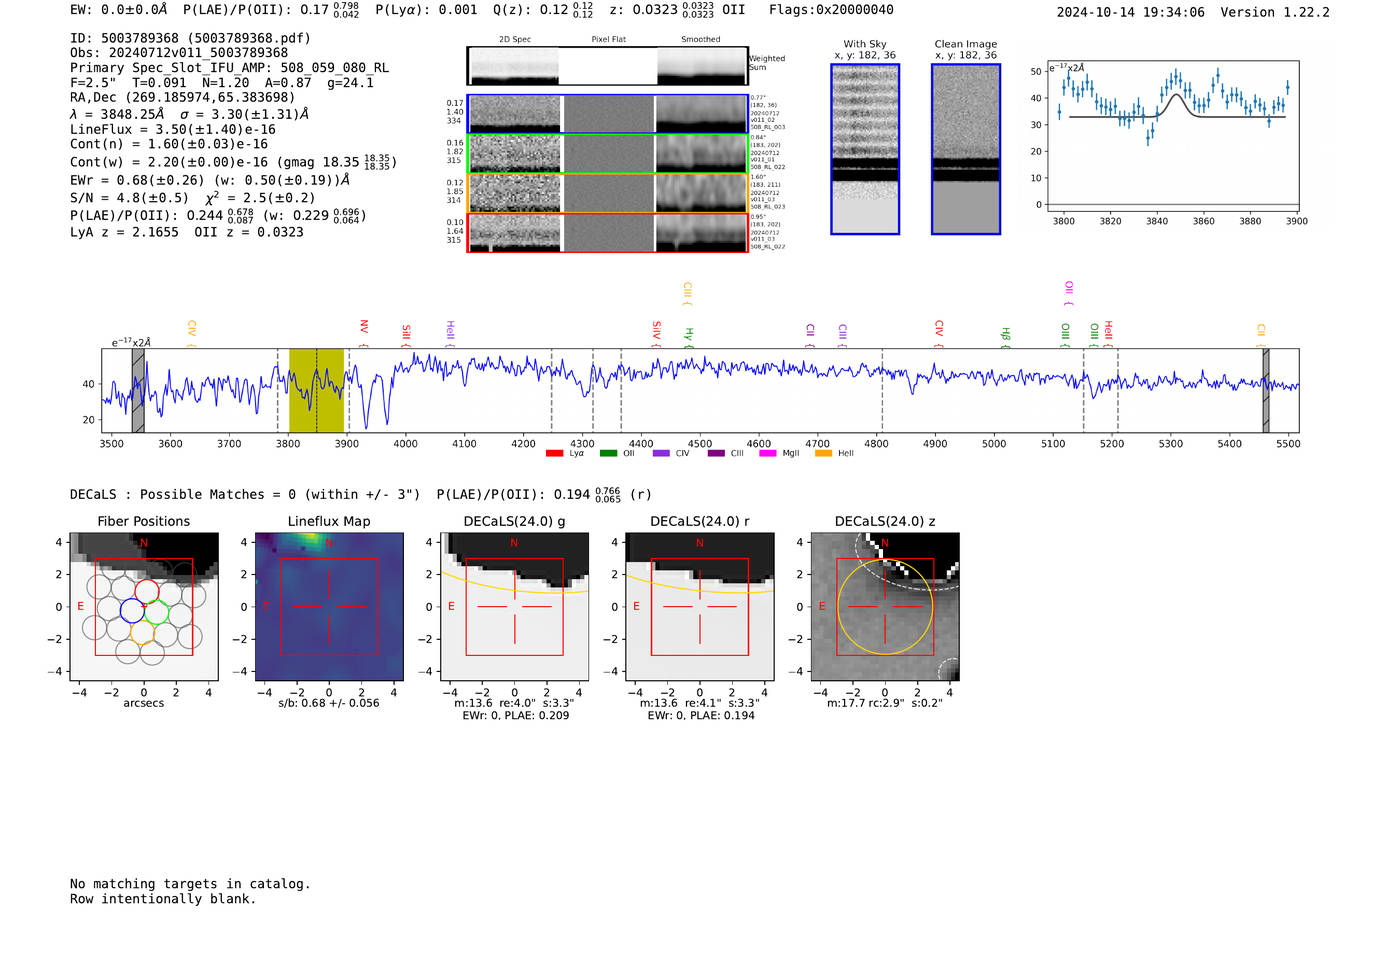This screenshot has width=1400, height=953.
Task: Open the DECaLS(24.0) g image
Action: [515, 607]
